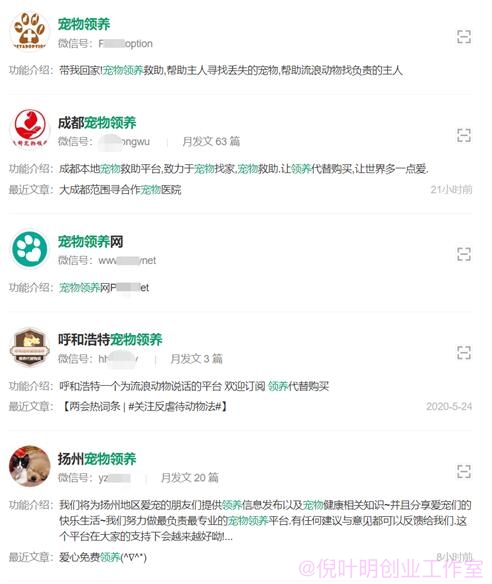Click QR code icon beside 宠物领养网
492x584 pixels.
coord(464,254)
